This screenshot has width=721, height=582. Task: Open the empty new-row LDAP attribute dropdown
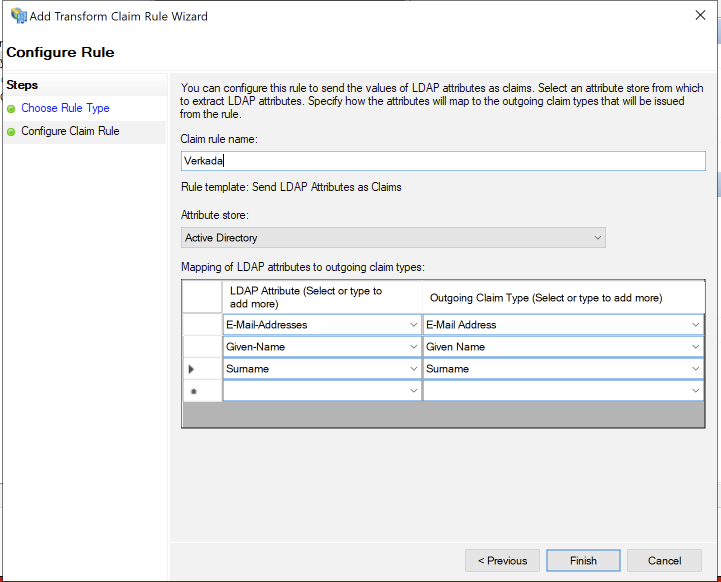tap(414, 391)
